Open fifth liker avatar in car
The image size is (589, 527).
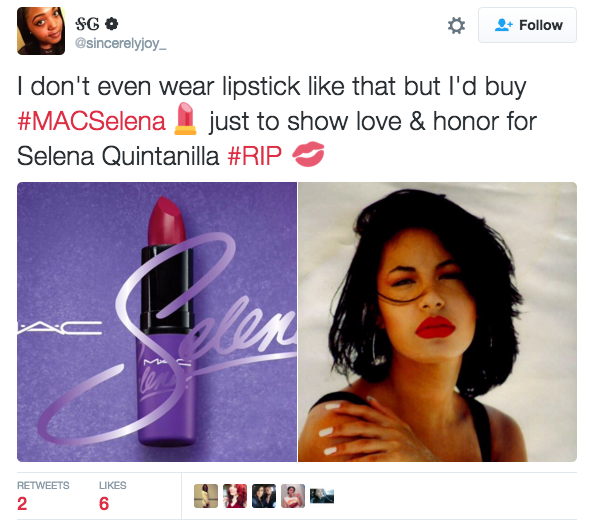click(x=322, y=496)
